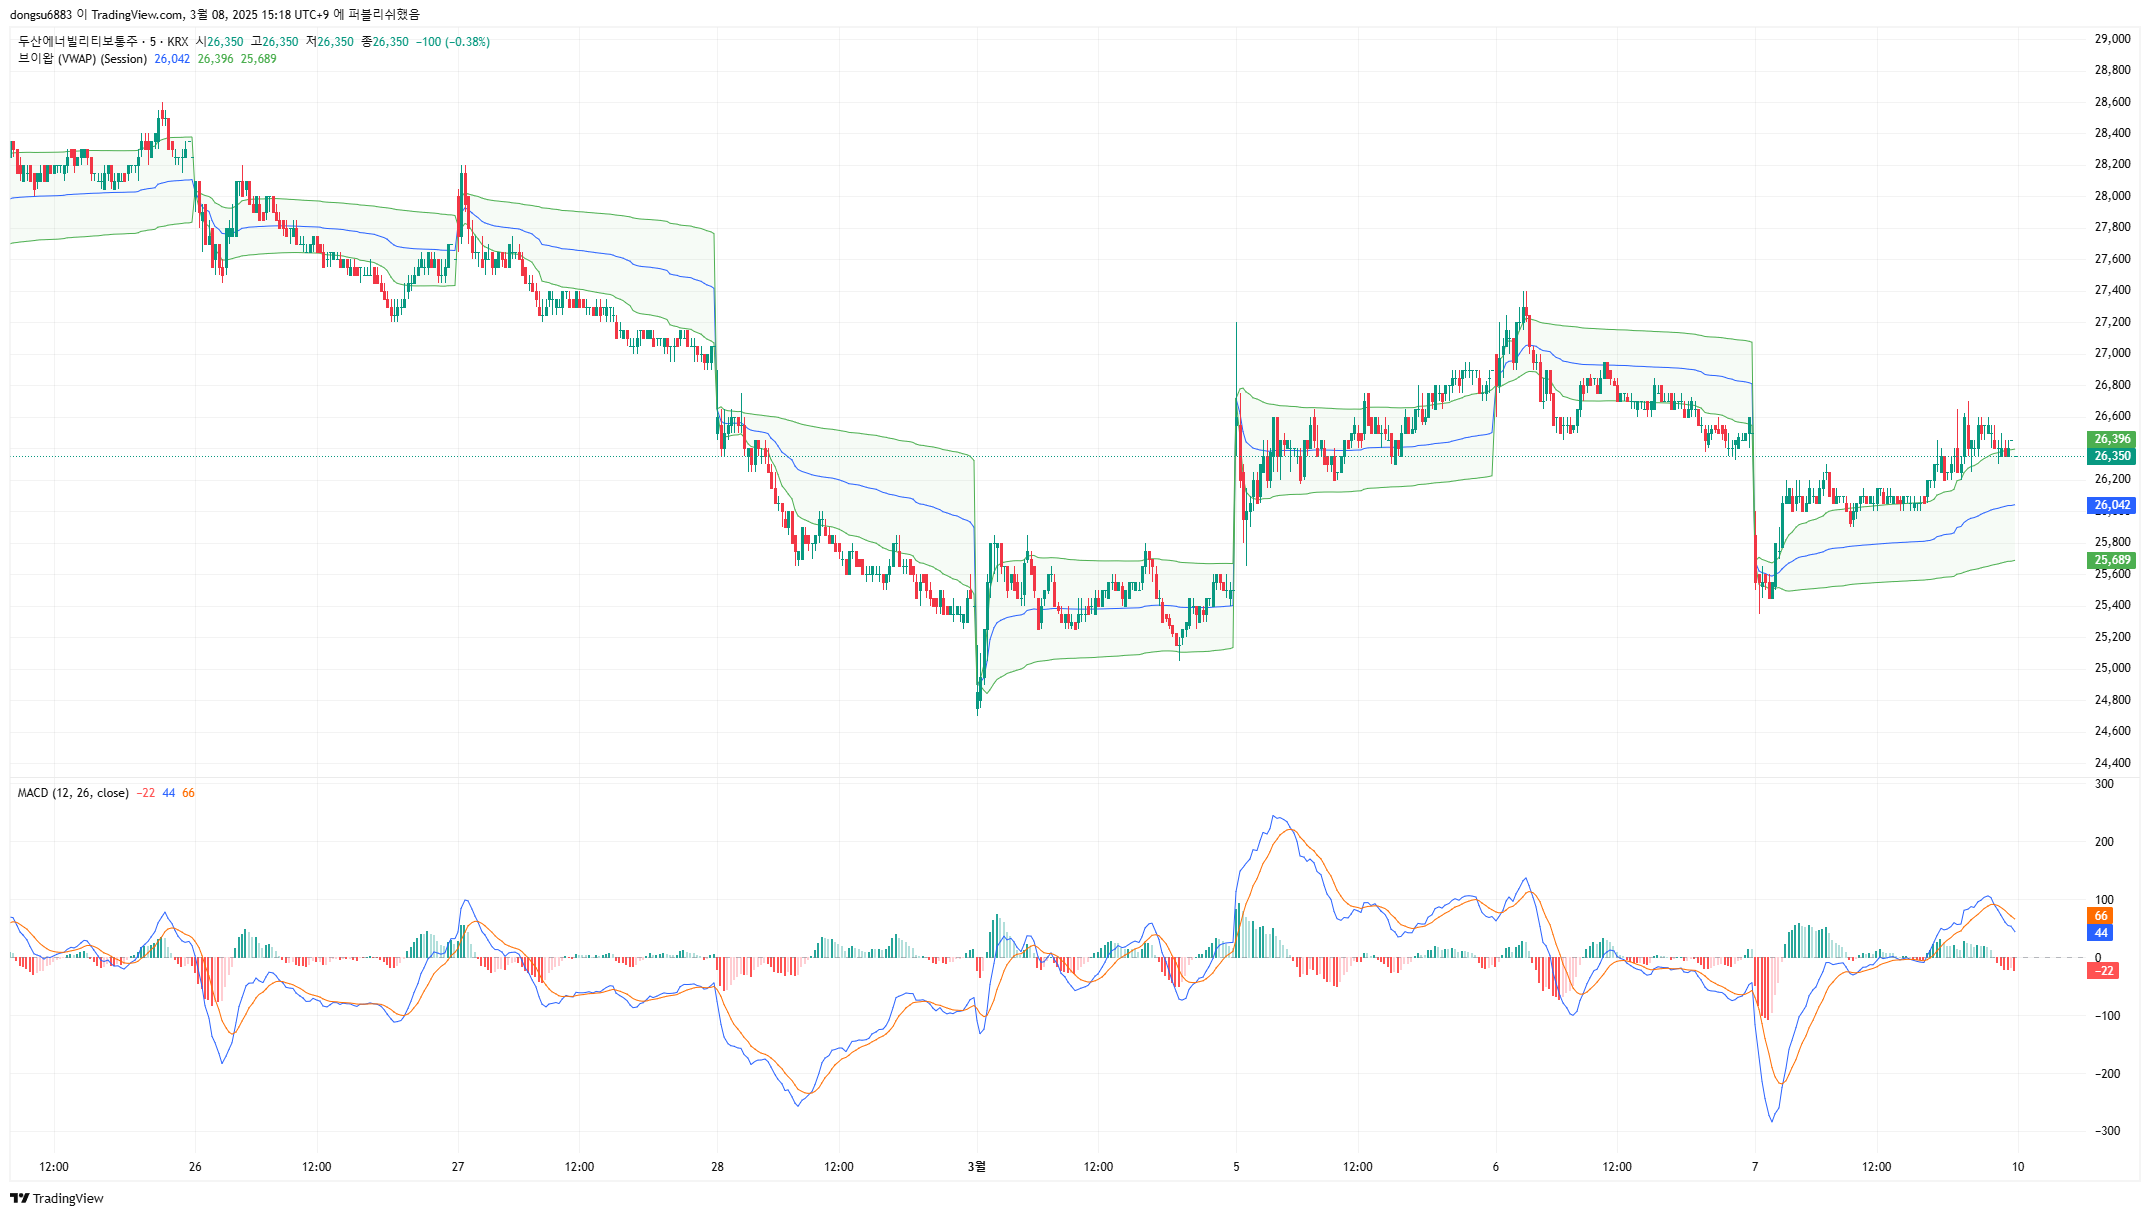
Task: Click the 두산에너빌리티보통주 symbol title
Action: coord(78,42)
